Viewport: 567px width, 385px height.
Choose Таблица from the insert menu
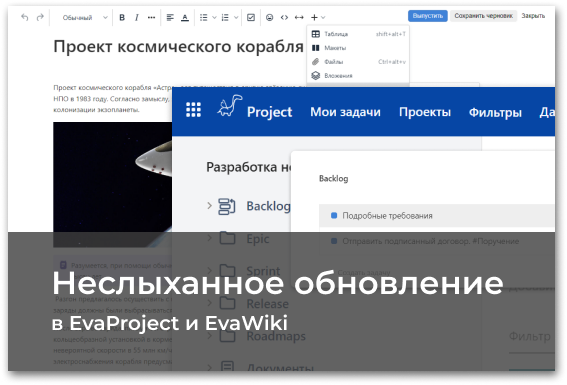(x=358, y=34)
